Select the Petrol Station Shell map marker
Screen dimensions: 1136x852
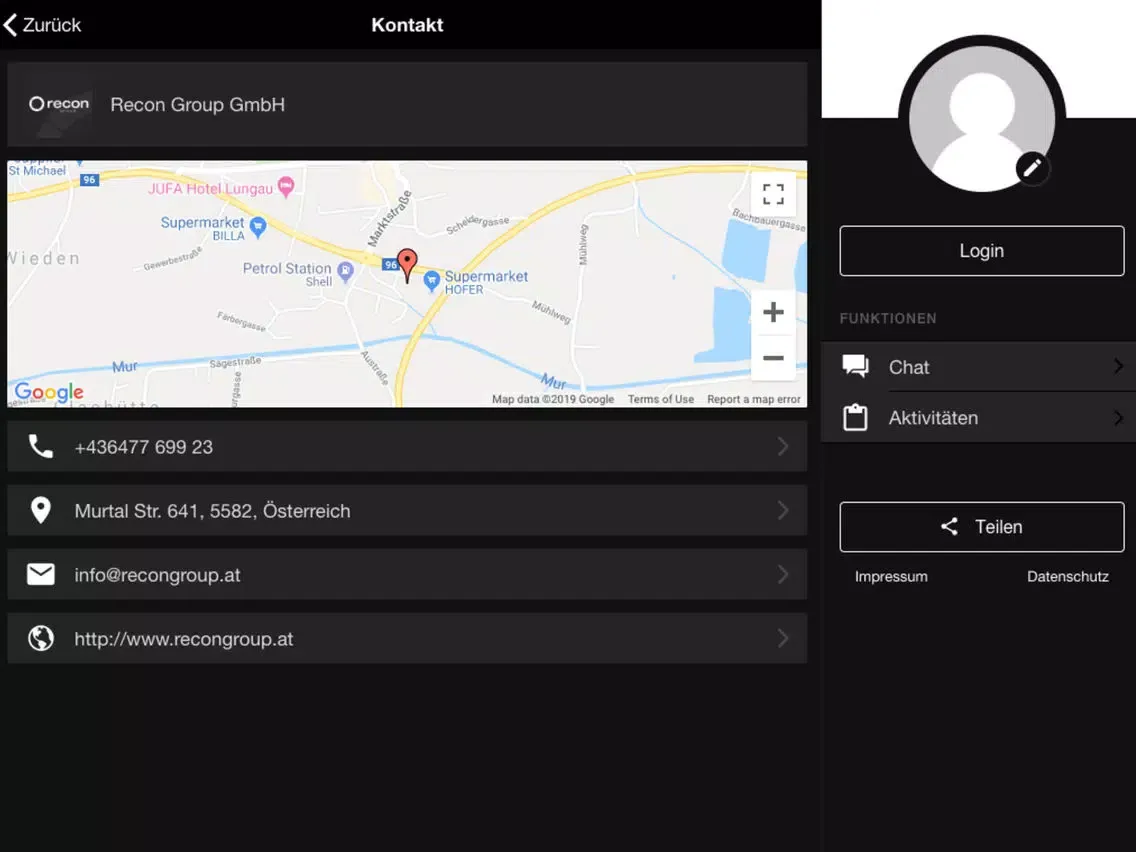[346, 272]
